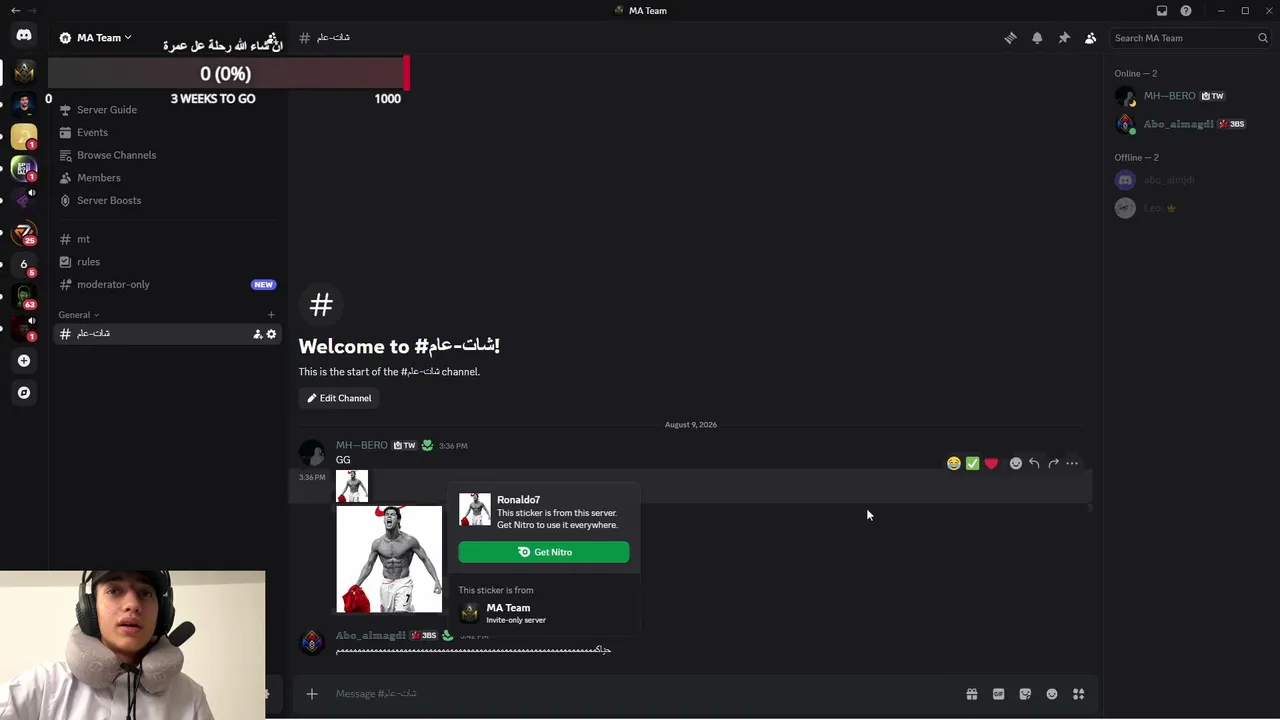Open Server Boosts in the sidebar
This screenshot has height=720, width=1280.
[x=109, y=201]
